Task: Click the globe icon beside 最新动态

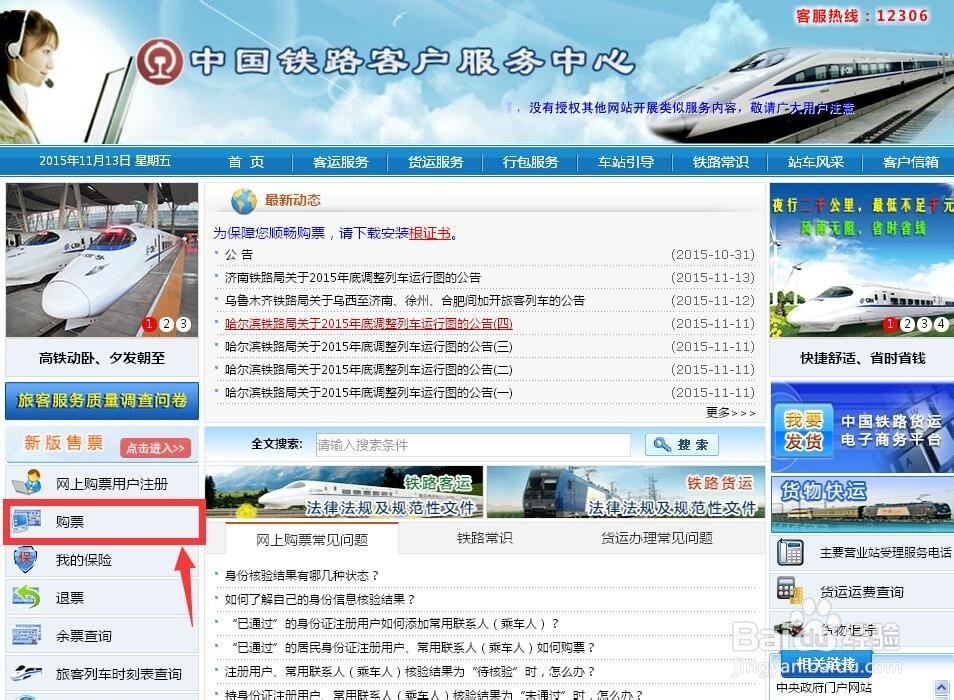Action: click(244, 201)
